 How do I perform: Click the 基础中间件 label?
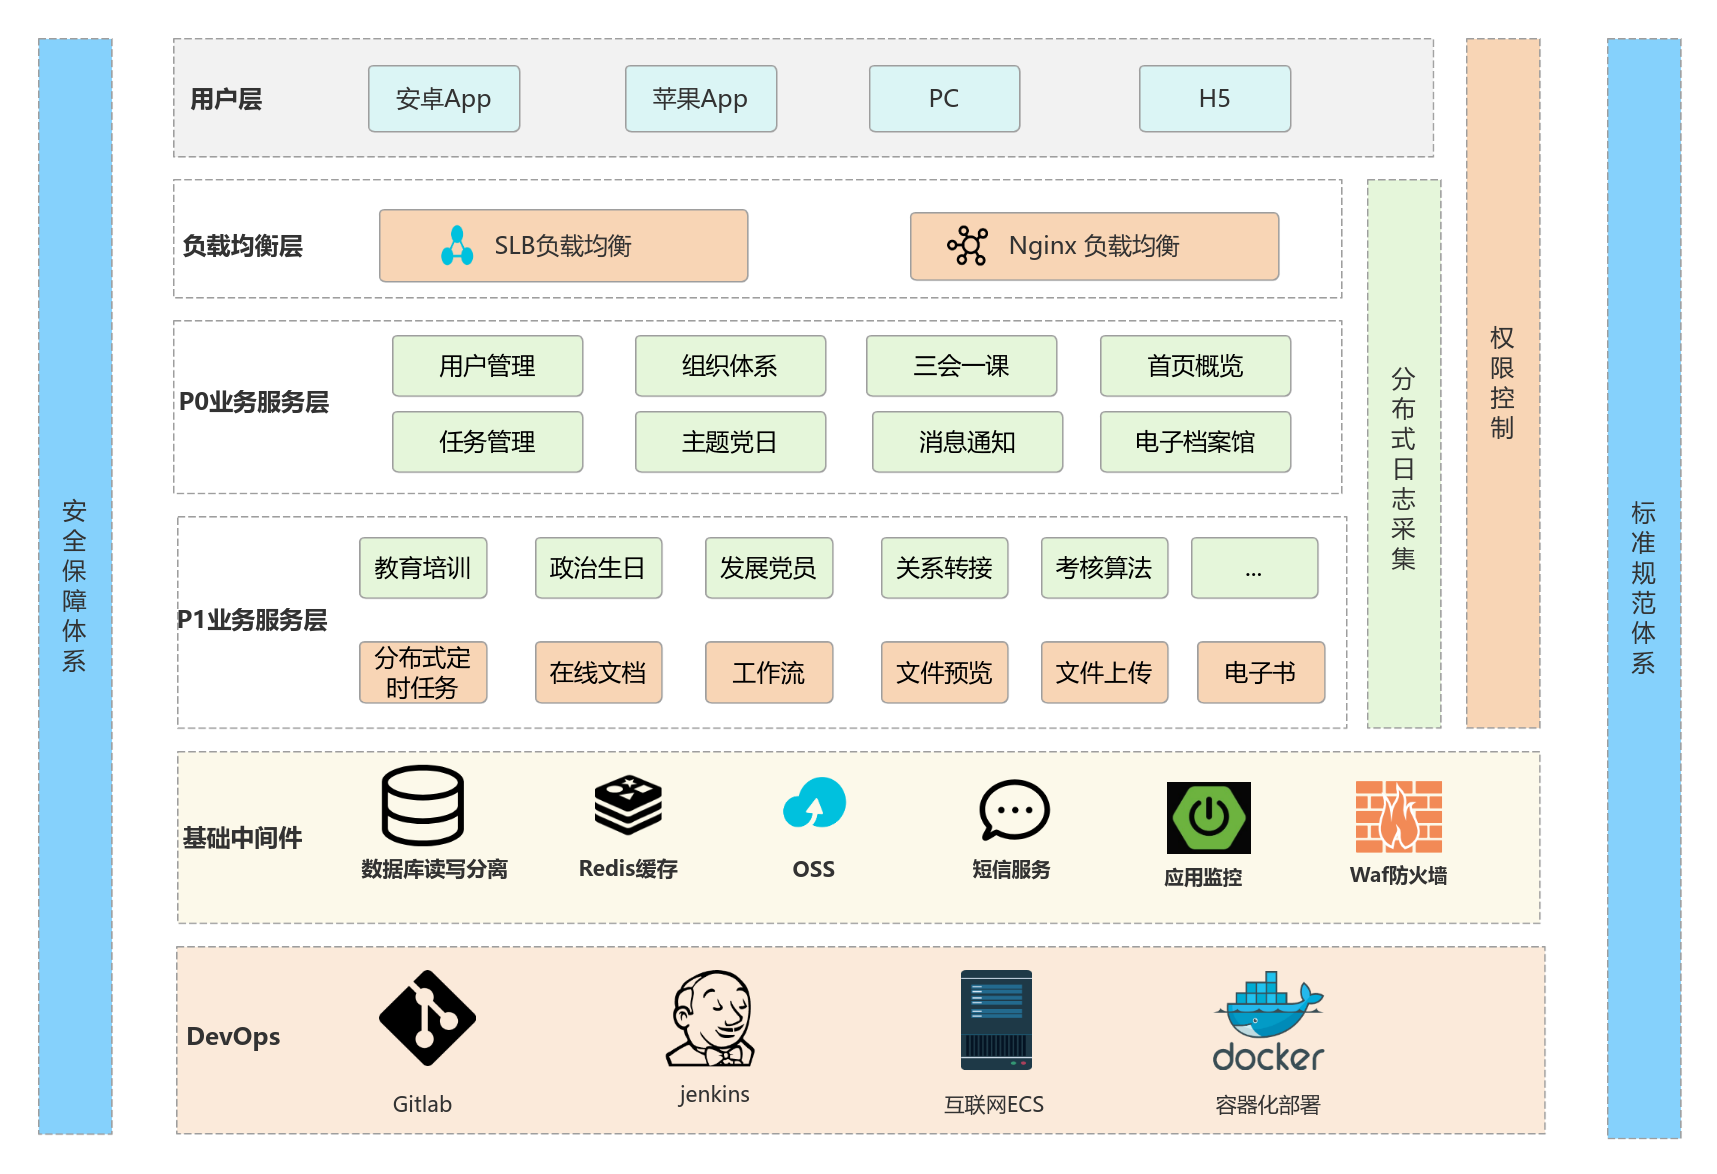click(x=242, y=838)
